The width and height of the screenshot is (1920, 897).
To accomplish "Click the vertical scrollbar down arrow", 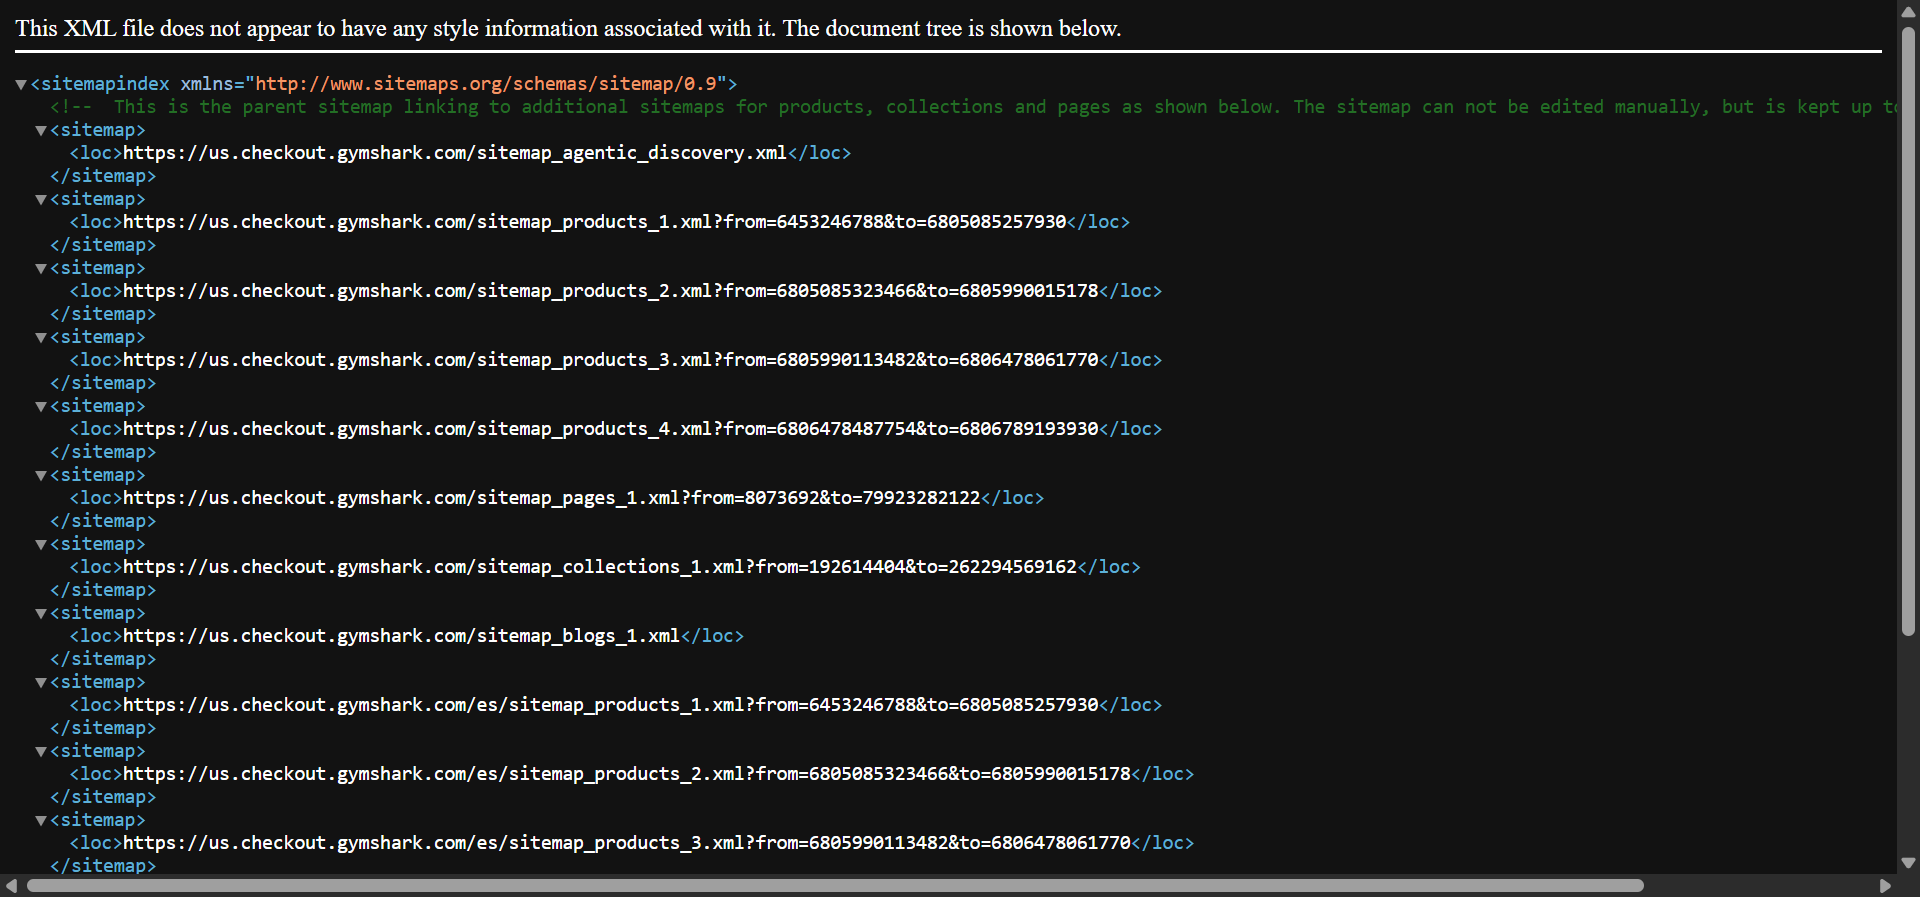I will tap(1908, 863).
